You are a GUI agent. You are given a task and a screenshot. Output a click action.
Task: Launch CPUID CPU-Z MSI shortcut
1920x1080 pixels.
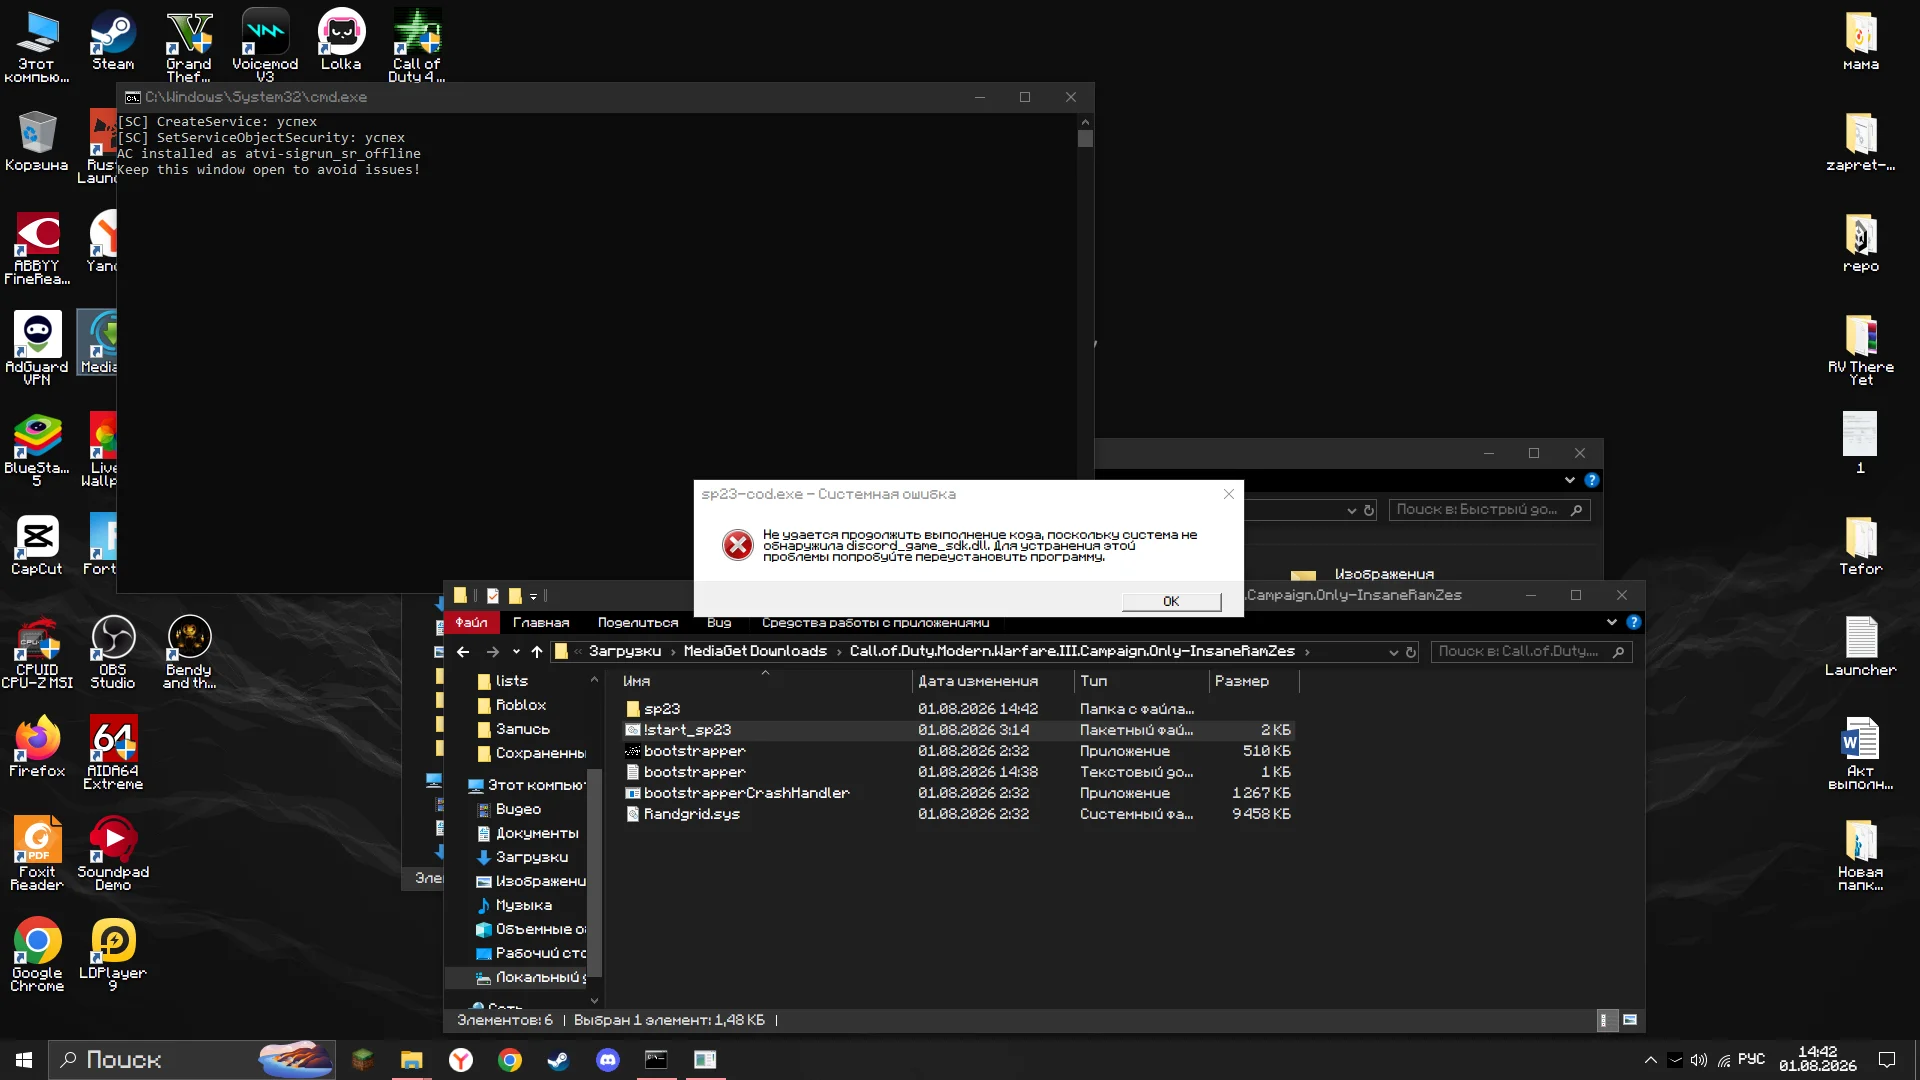pos(37,652)
